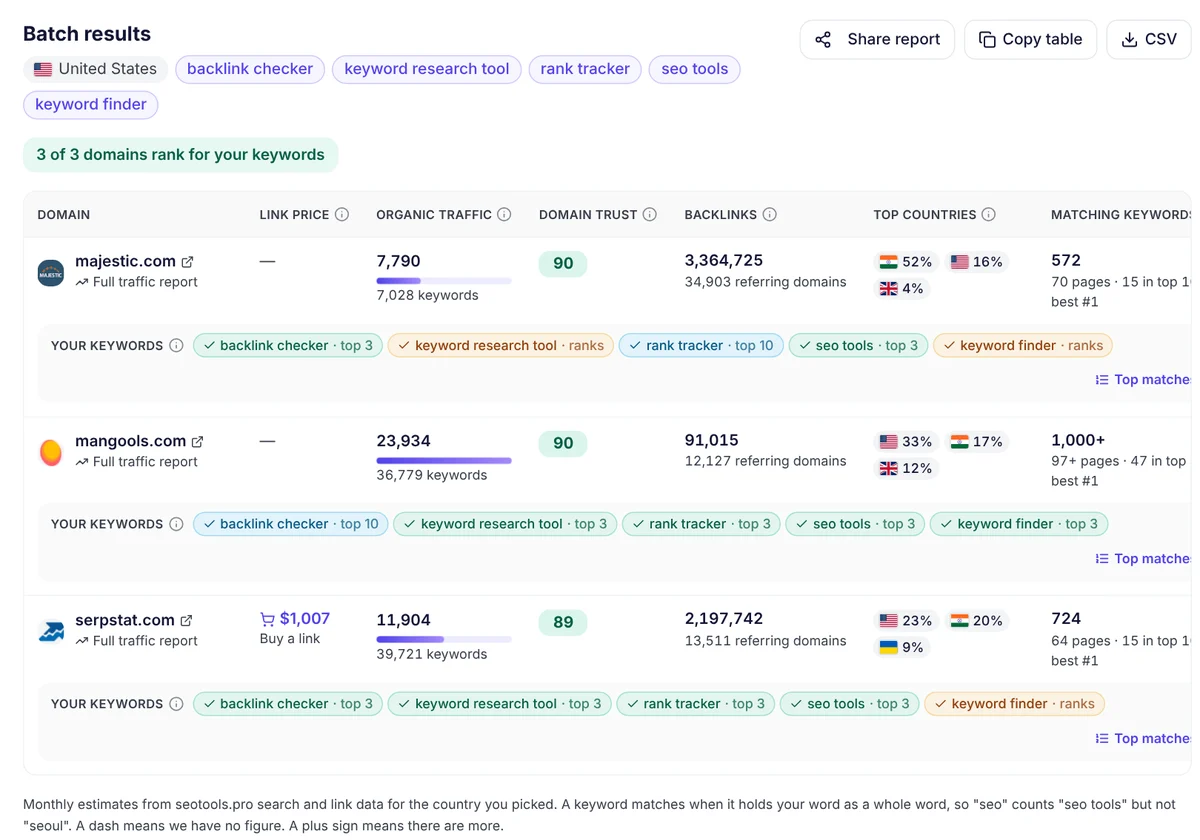1200x840 pixels.
Task: Click the majestic.com domain name
Action: (x=125, y=262)
